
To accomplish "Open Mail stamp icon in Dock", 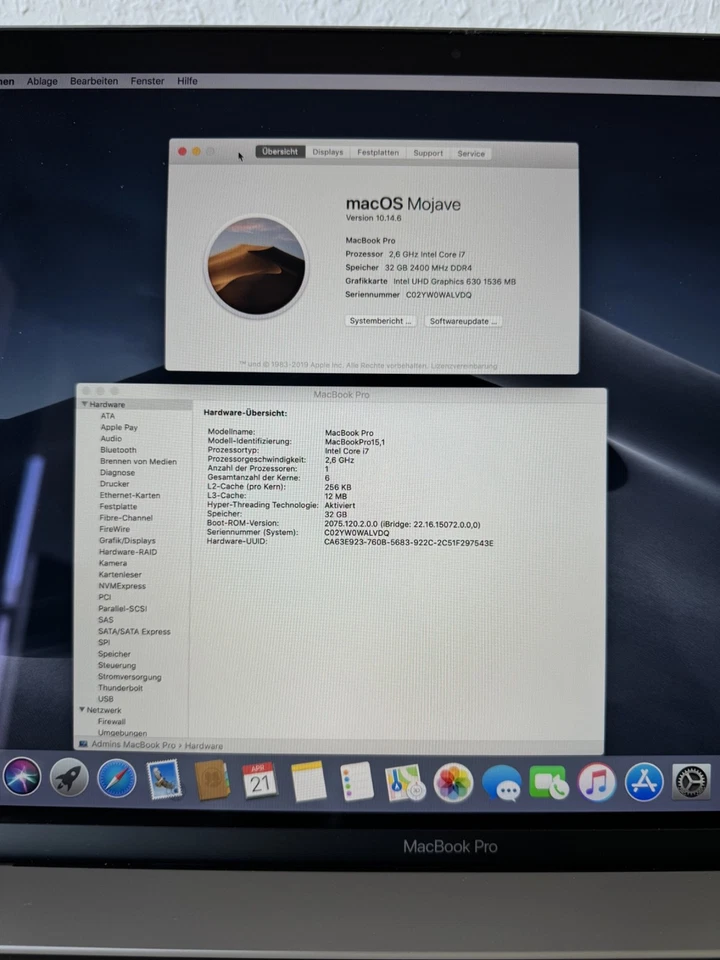I will (164, 779).
